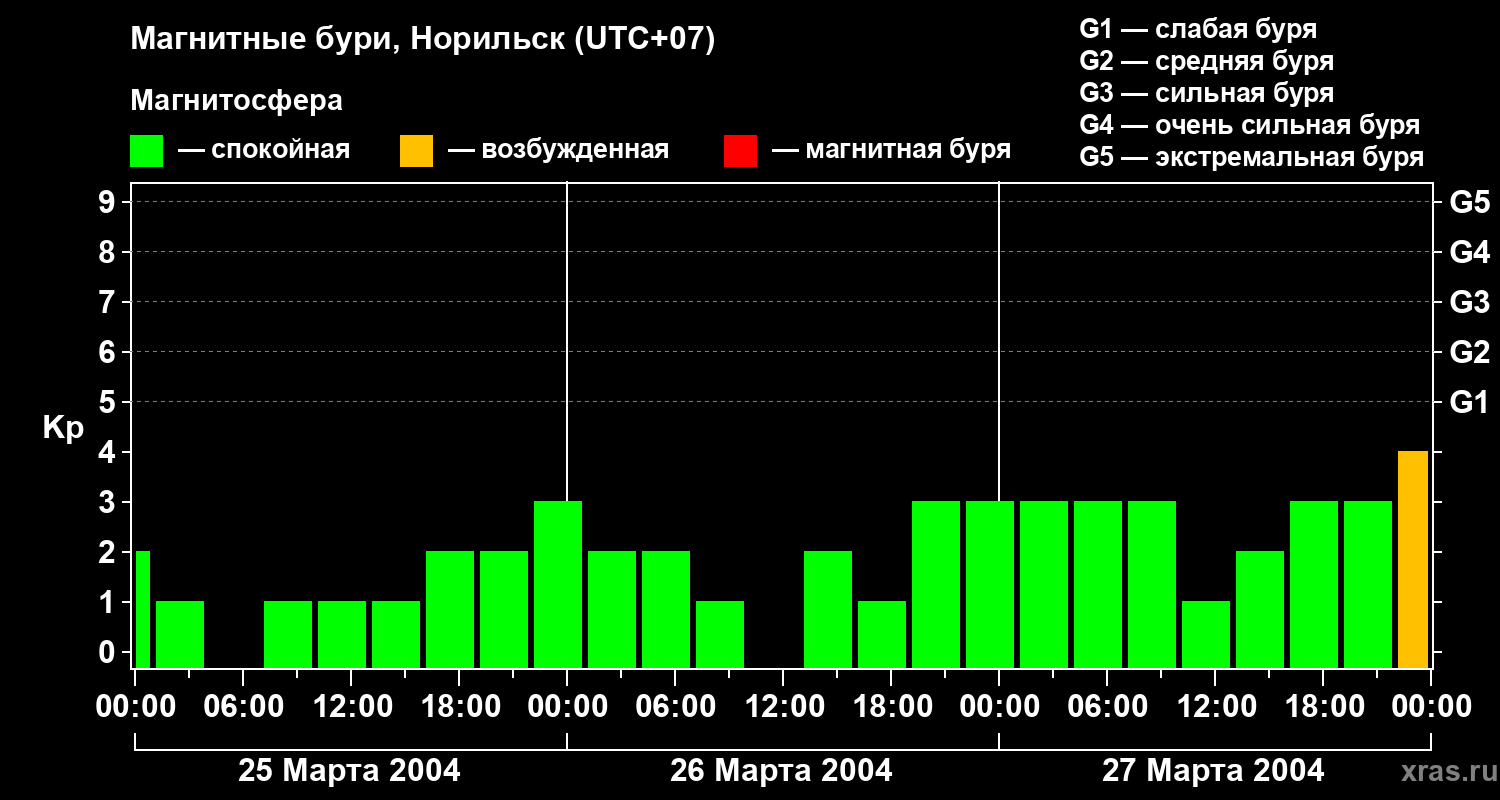The width and height of the screenshot is (1500, 800).
Task: Pick the "G4 — очень сильная буря" legend line
Action: (1249, 125)
